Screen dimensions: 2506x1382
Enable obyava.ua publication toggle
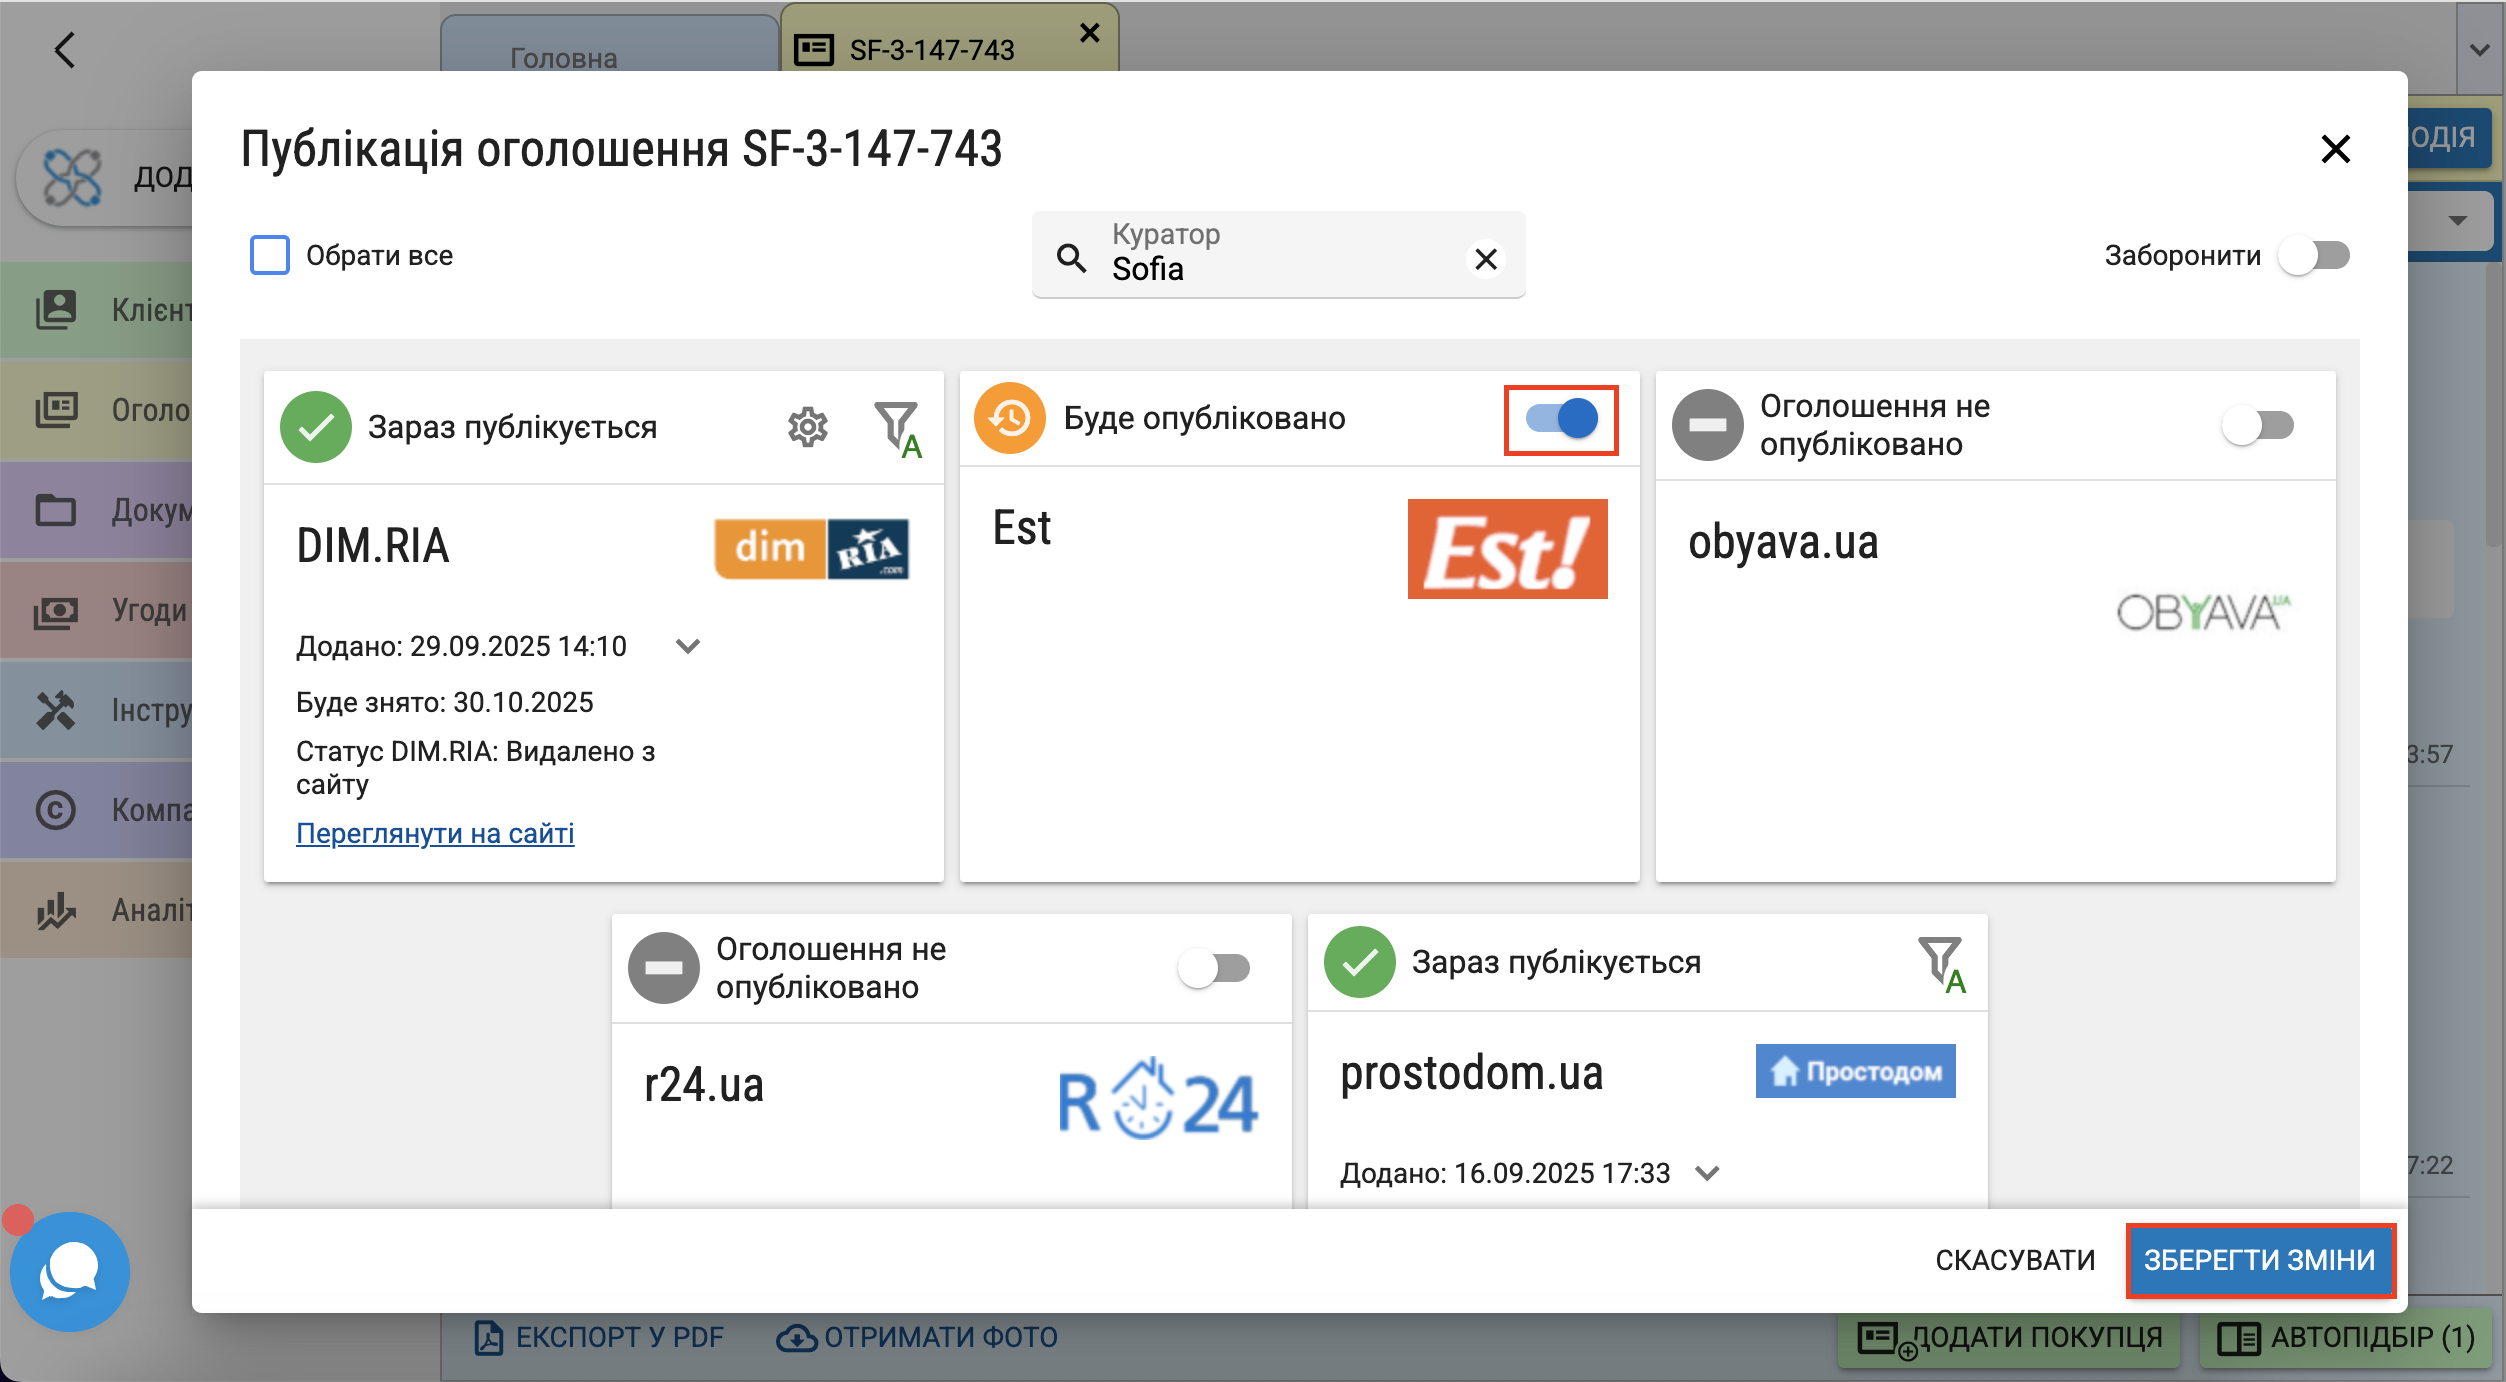tap(2257, 426)
